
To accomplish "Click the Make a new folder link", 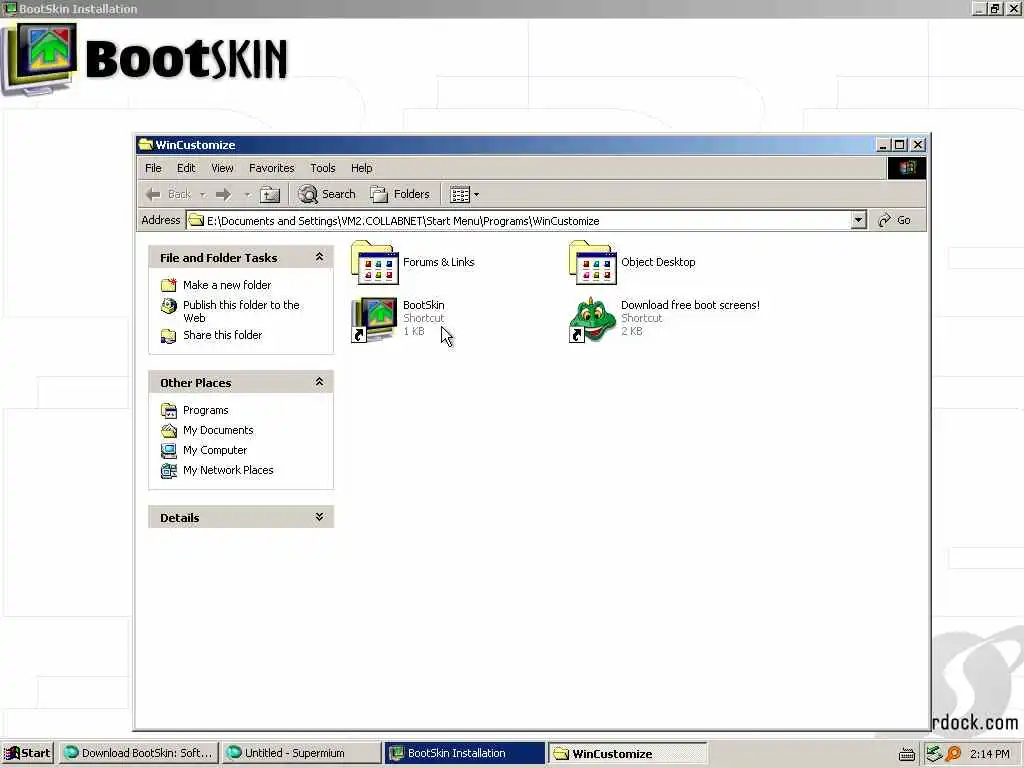I will (227, 285).
